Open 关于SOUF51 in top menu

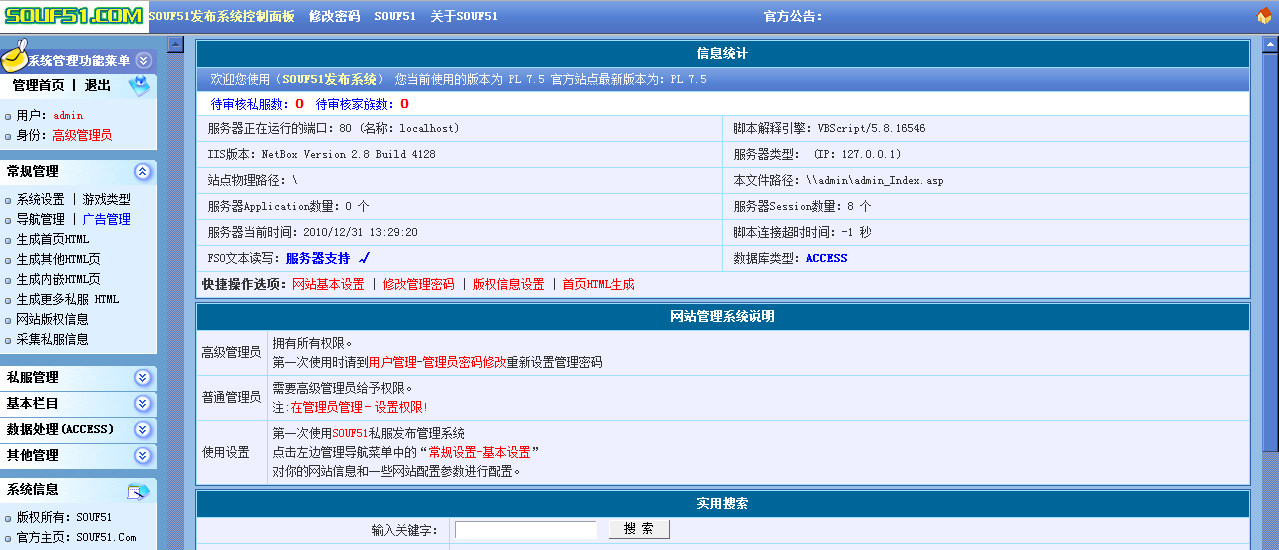tap(463, 16)
